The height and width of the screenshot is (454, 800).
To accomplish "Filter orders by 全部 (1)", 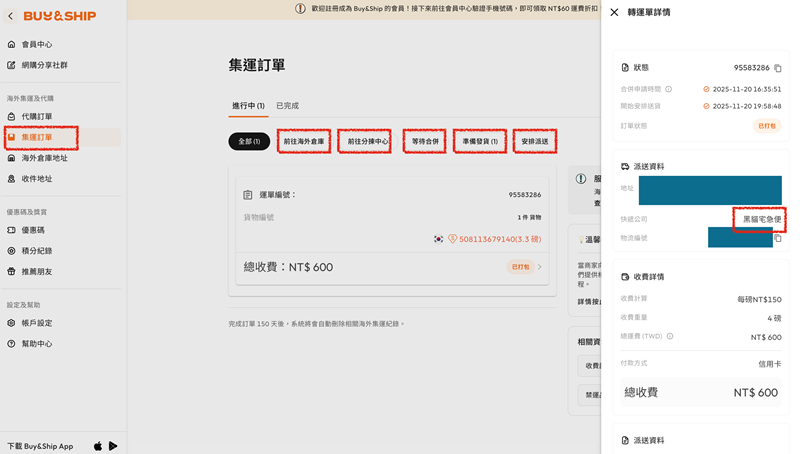I will [x=249, y=142].
